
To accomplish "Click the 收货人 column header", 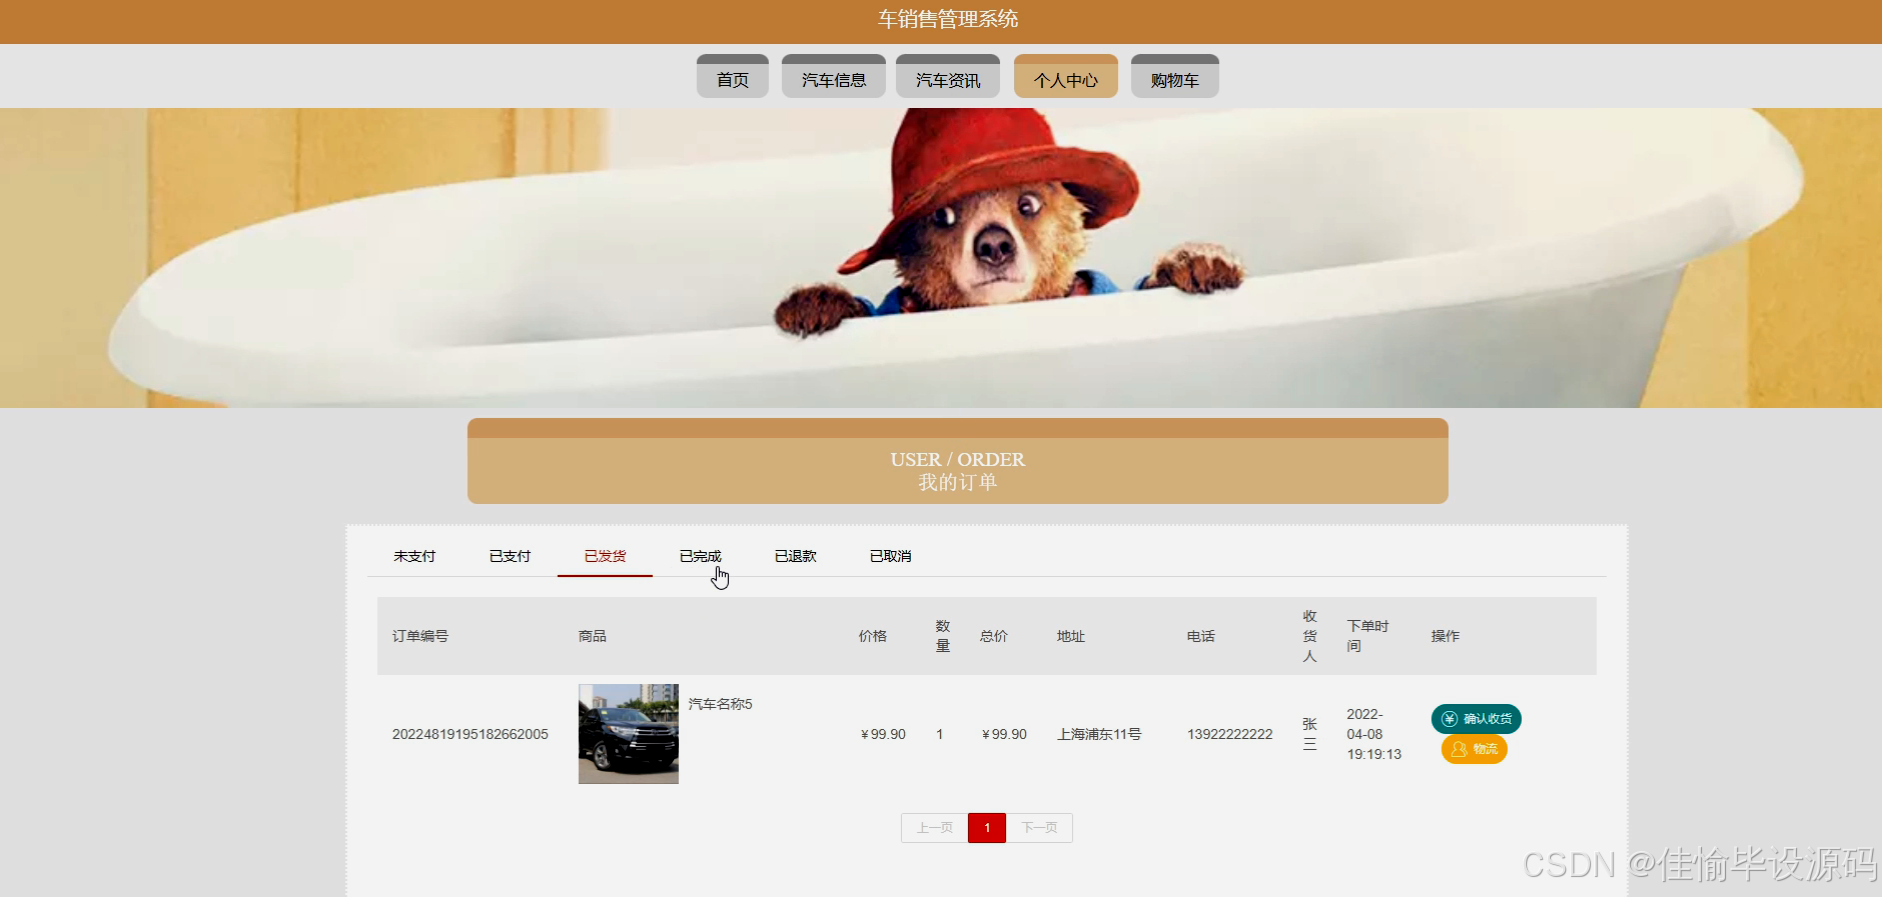I will (1310, 636).
